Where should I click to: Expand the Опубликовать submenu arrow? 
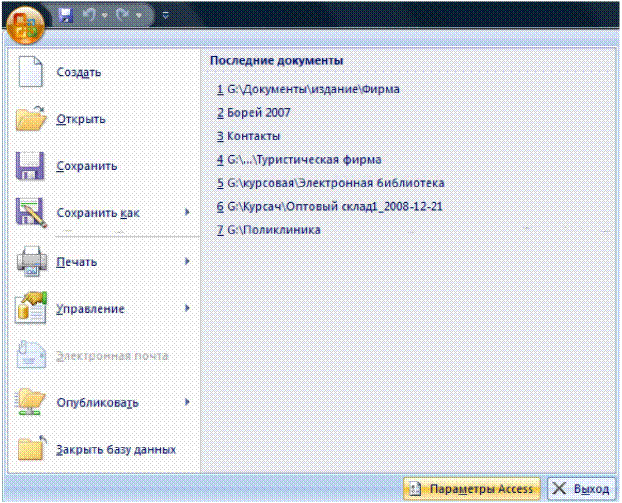click(x=187, y=402)
